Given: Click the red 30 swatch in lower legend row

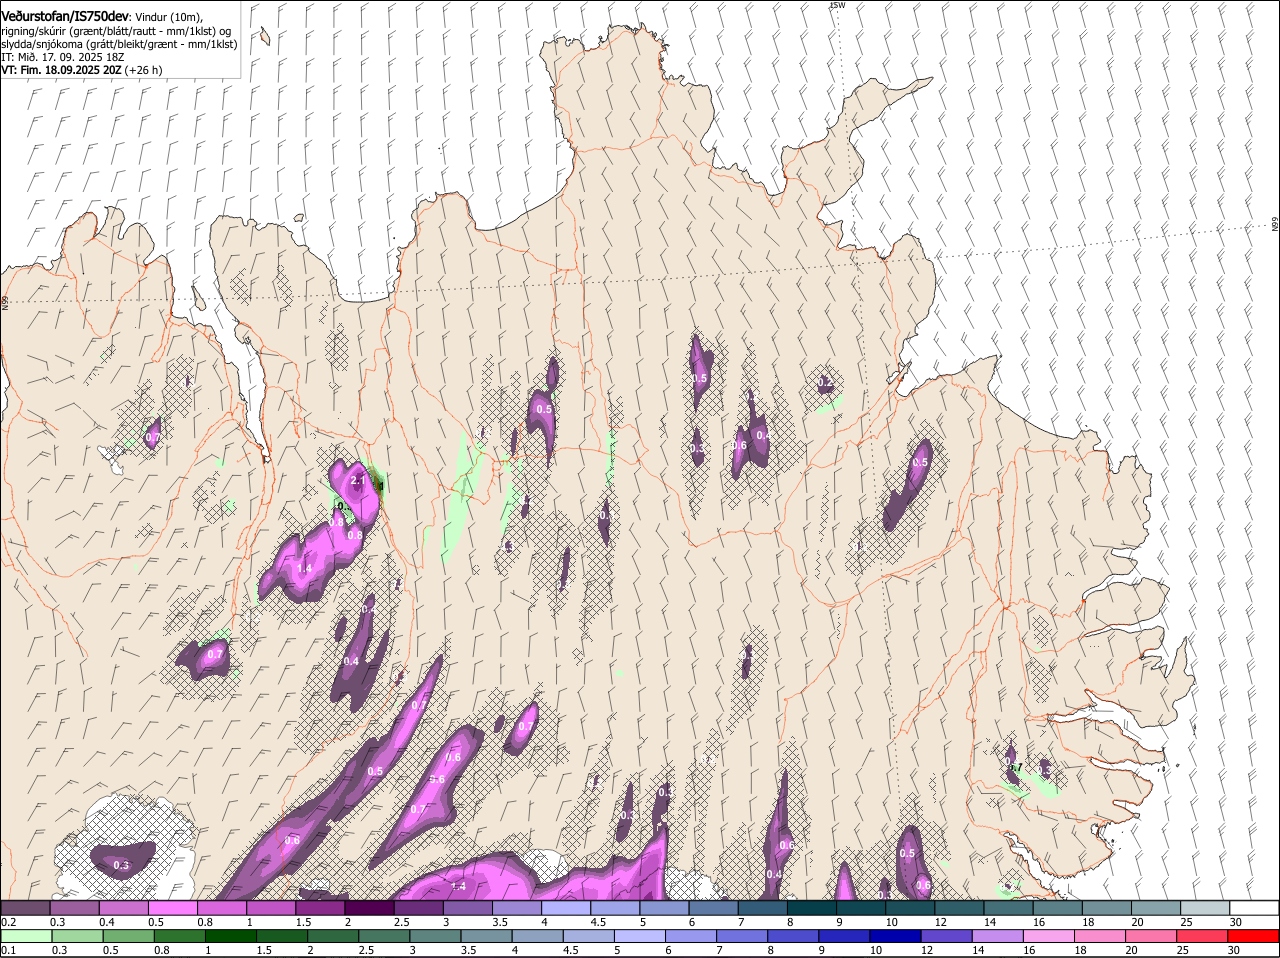Looking at the screenshot, I should click(x=1253, y=936).
